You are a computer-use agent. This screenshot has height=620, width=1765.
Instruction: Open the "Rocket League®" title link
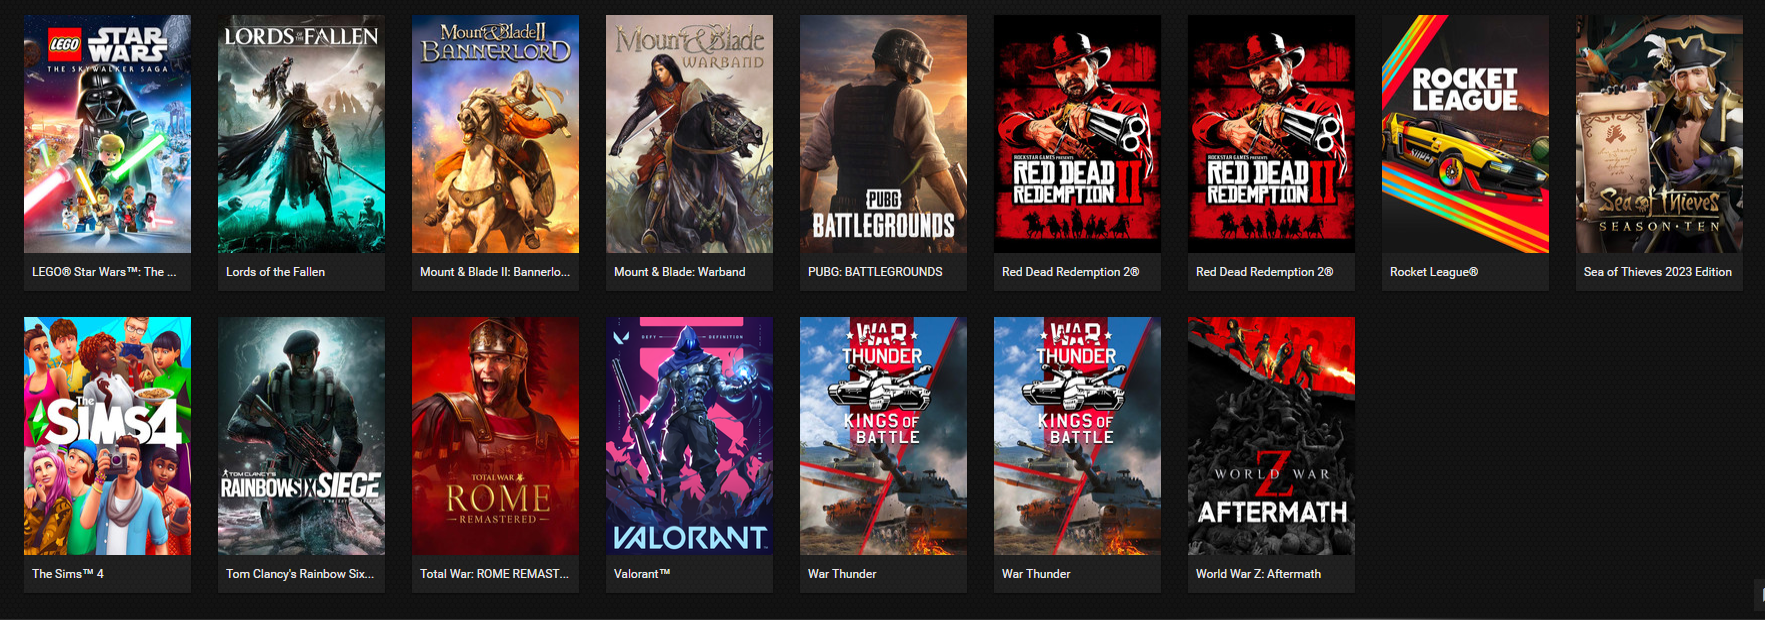click(1433, 272)
